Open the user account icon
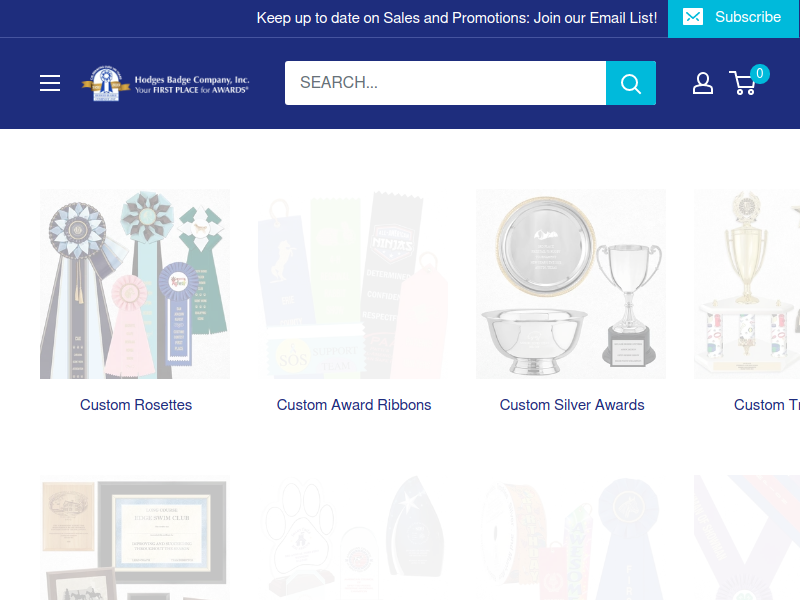The image size is (800, 600). tap(703, 83)
